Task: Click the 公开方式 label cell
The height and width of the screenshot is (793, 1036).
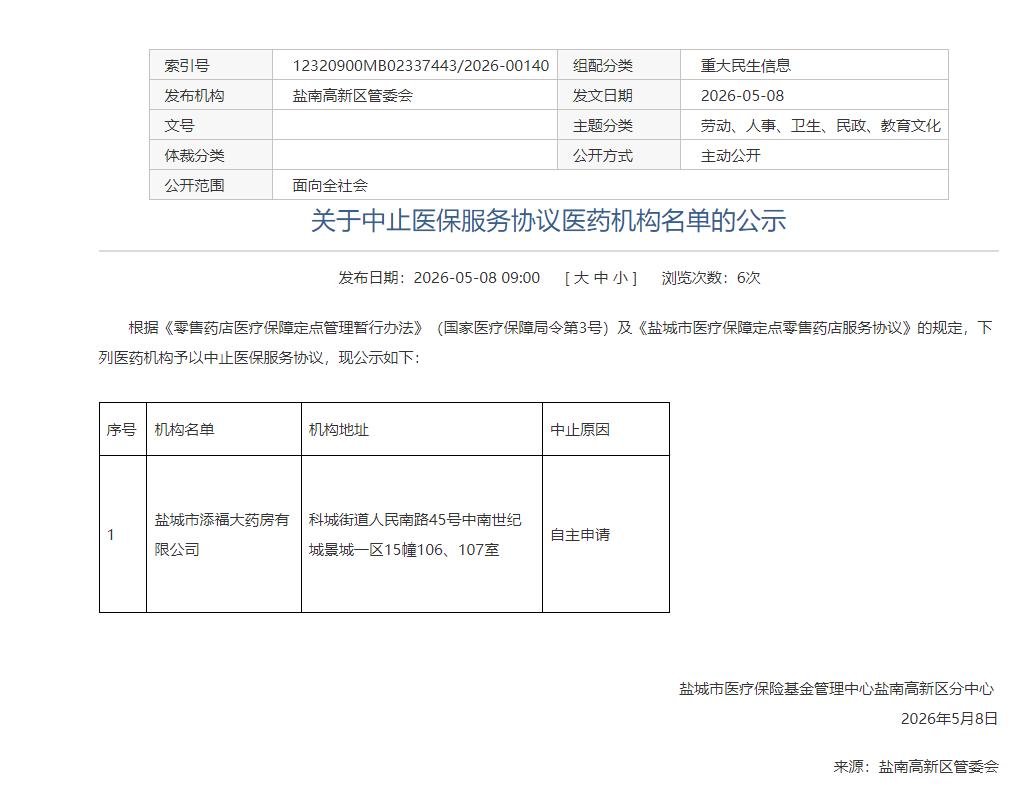Action: click(x=619, y=155)
